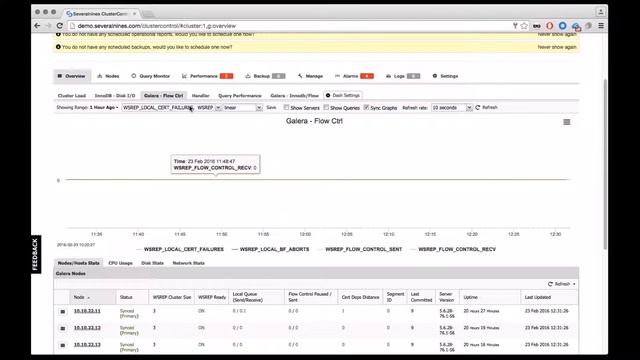Image resolution: width=640 pixels, height=360 pixels.
Task: Click the red Performance alert badge
Action: pos(226,76)
